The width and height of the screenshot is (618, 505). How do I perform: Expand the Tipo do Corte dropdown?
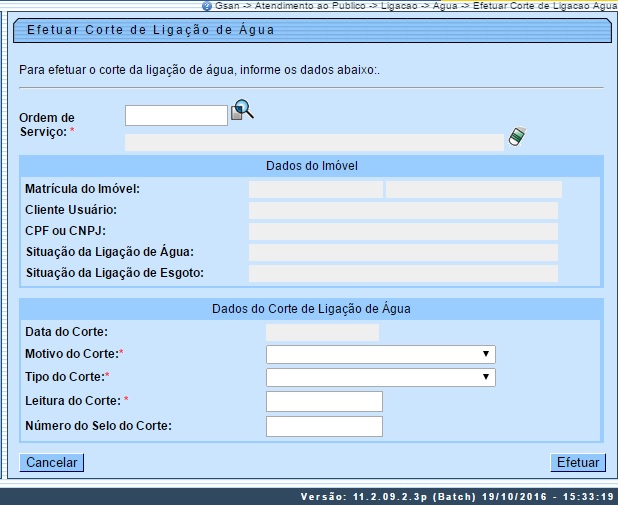pyautogui.click(x=380, y=377)
